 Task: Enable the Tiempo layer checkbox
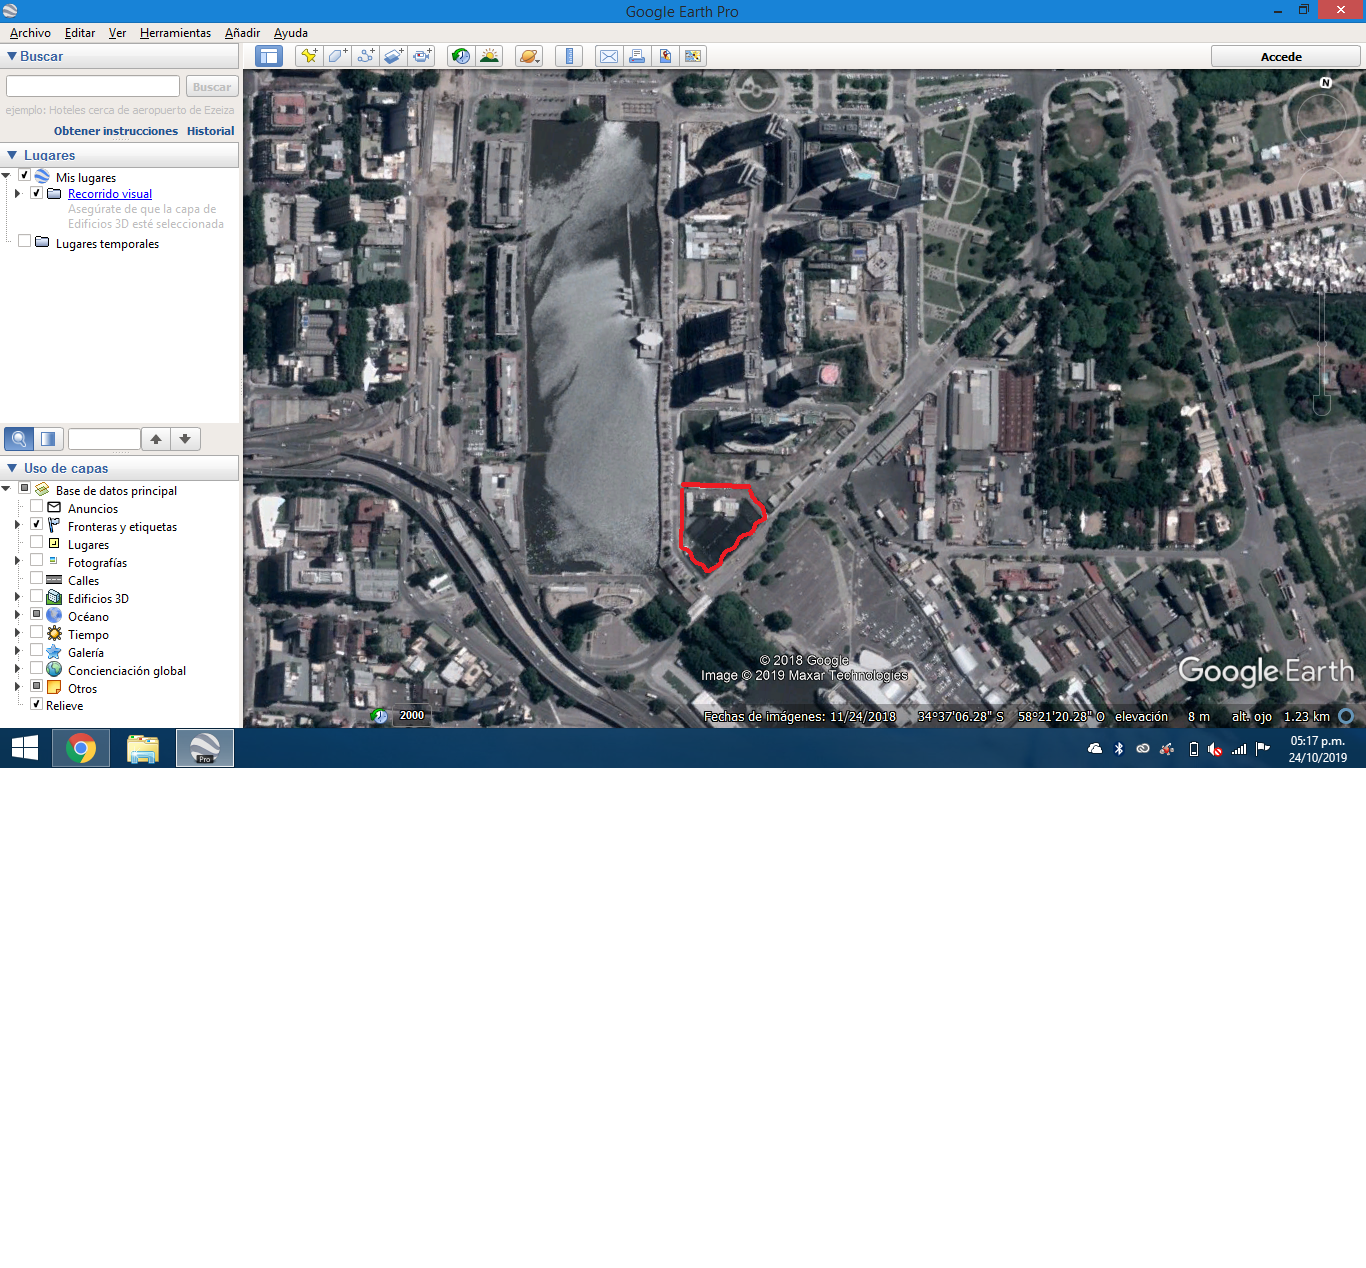click(x=36, y=632)
